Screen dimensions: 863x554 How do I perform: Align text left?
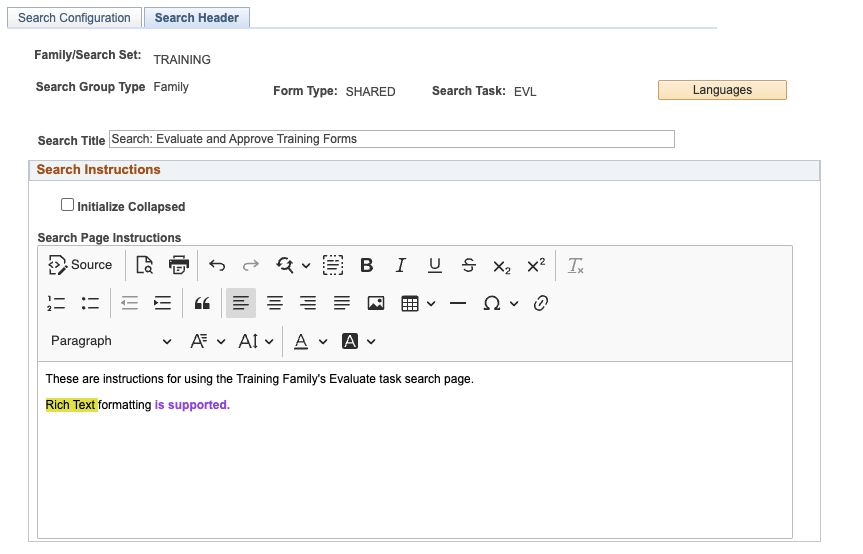click(x=241, y=303)
